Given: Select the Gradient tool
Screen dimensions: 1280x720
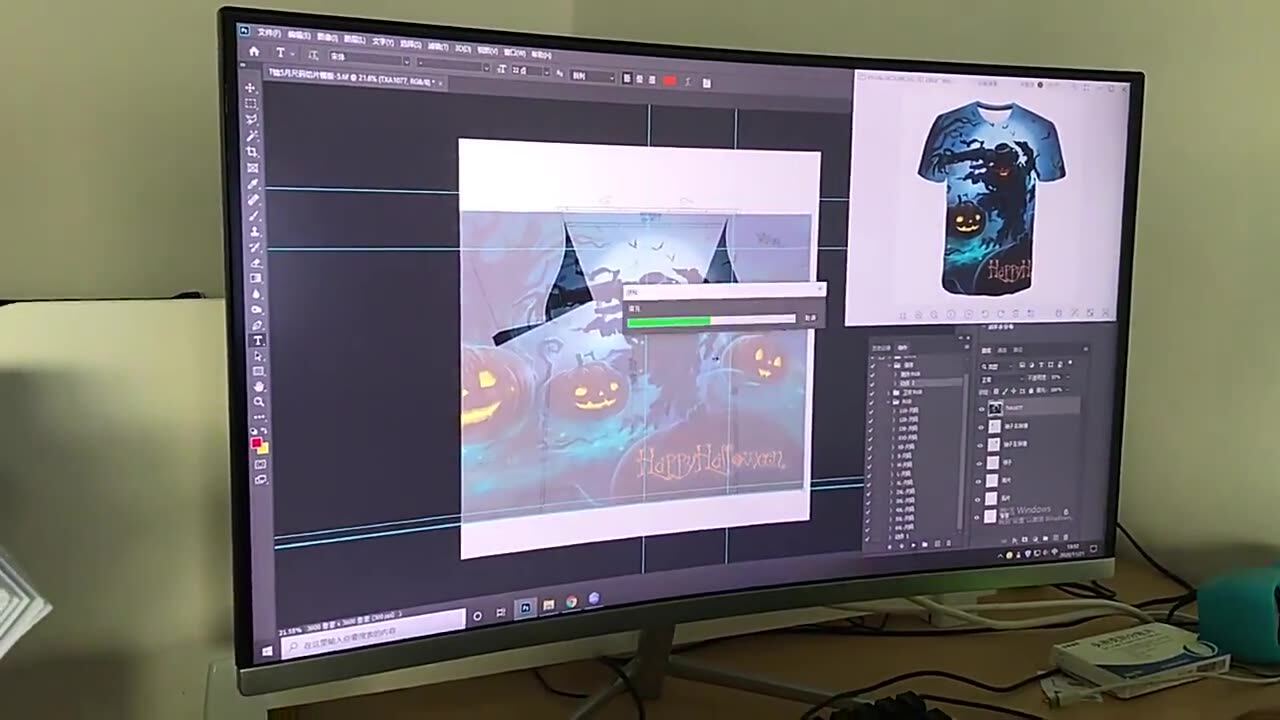Looking at the screenshot, I should click(256, 278).
